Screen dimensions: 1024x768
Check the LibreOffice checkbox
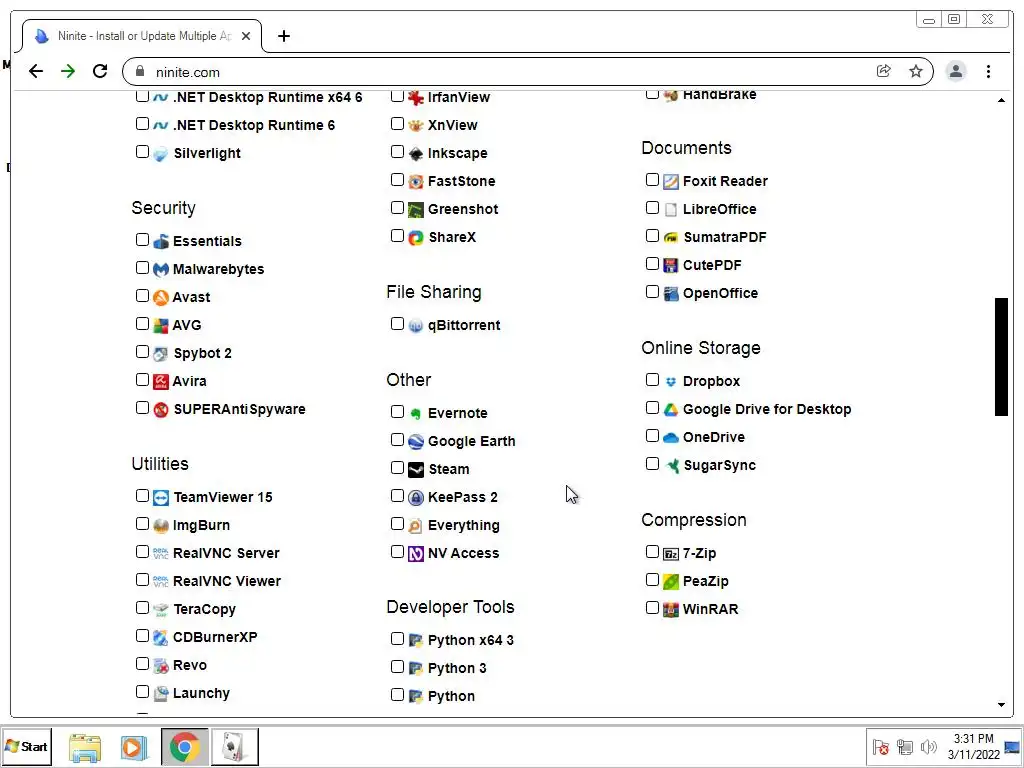[652, 208]
